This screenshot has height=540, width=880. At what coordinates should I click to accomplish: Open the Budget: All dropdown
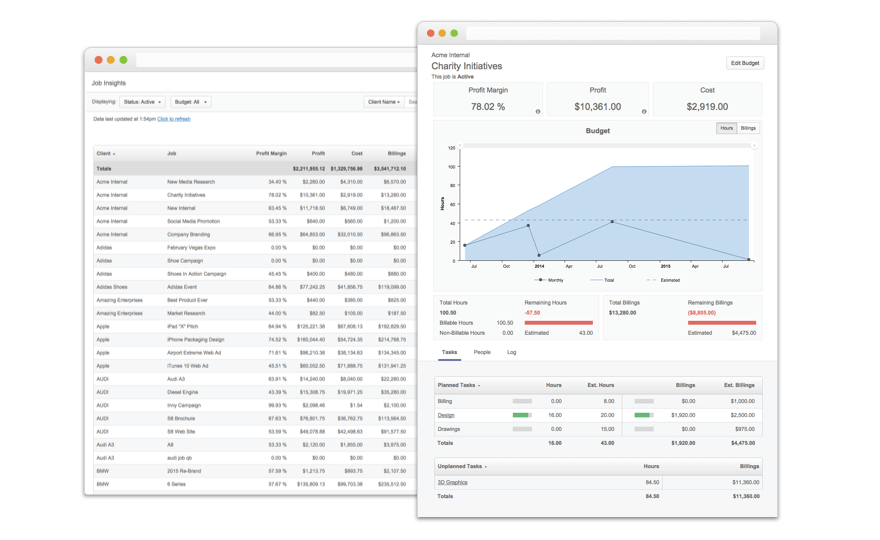[x=191, y=102]
